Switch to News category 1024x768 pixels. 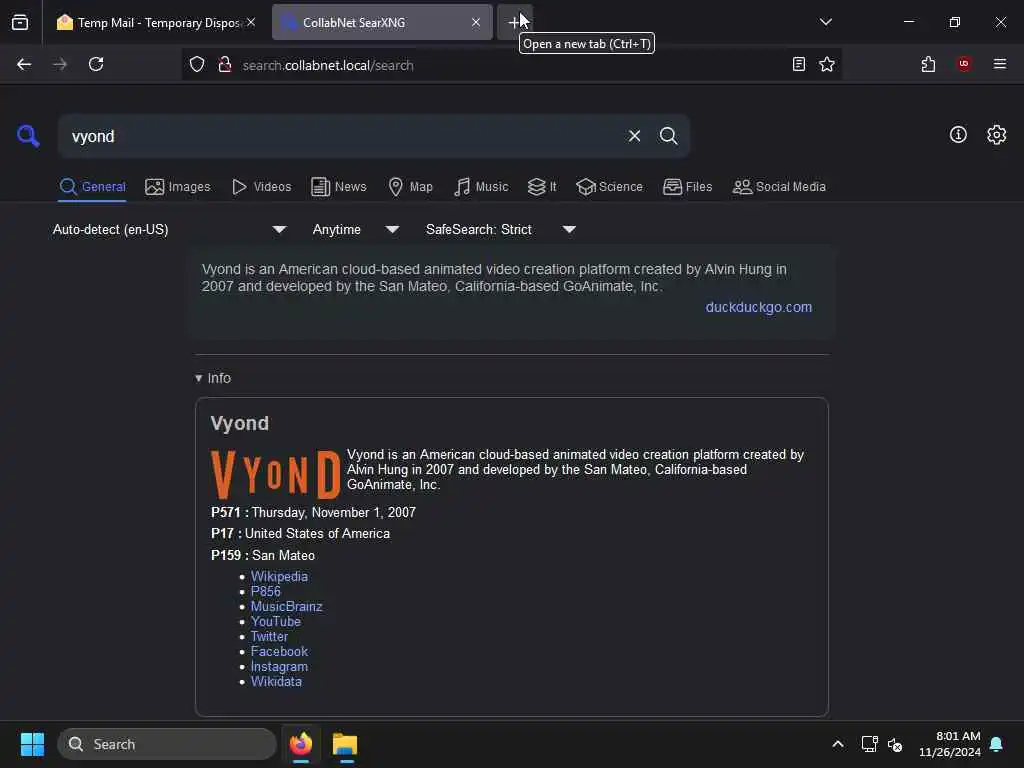339,187
